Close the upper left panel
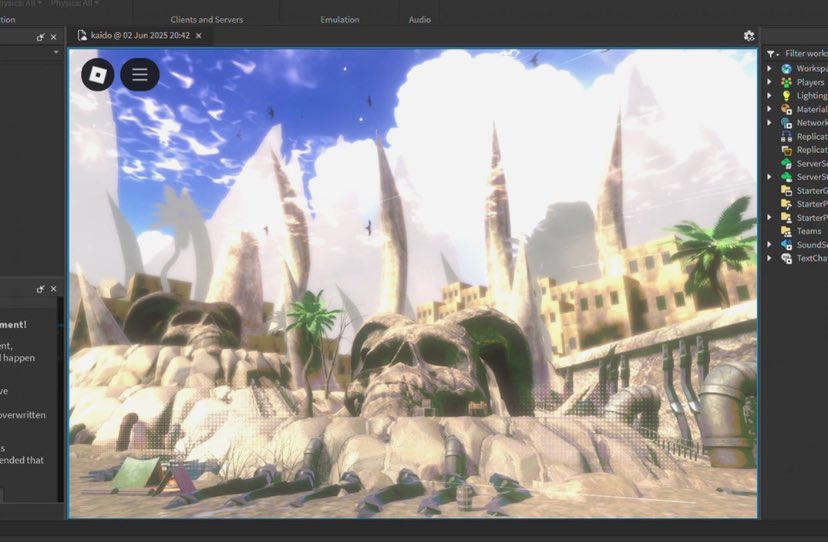Viewport: 828px width, 542px height. coord(53,37)
